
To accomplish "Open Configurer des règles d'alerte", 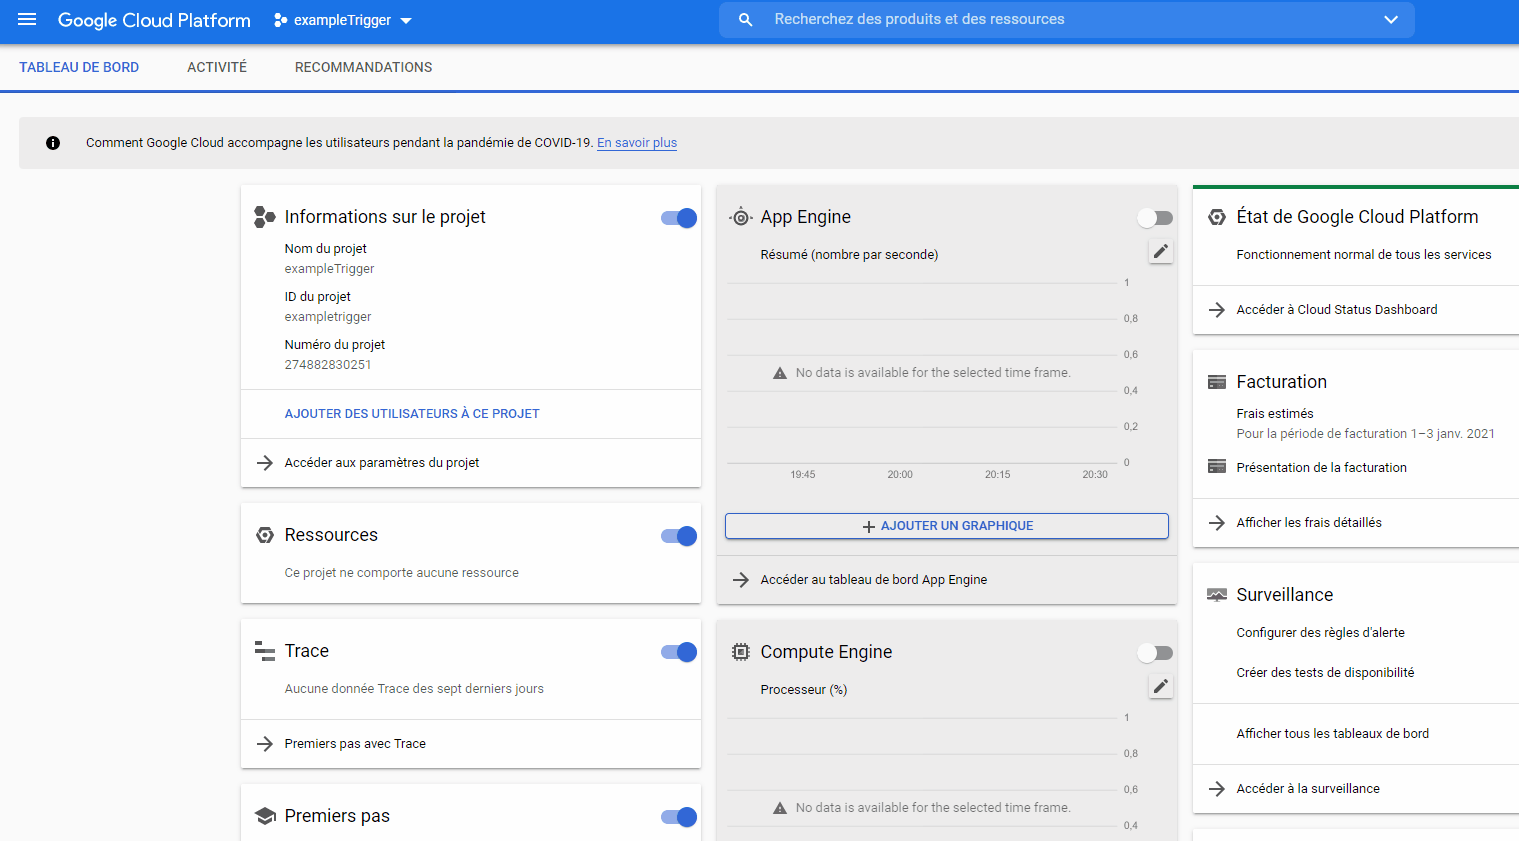I will [1321, 633].
